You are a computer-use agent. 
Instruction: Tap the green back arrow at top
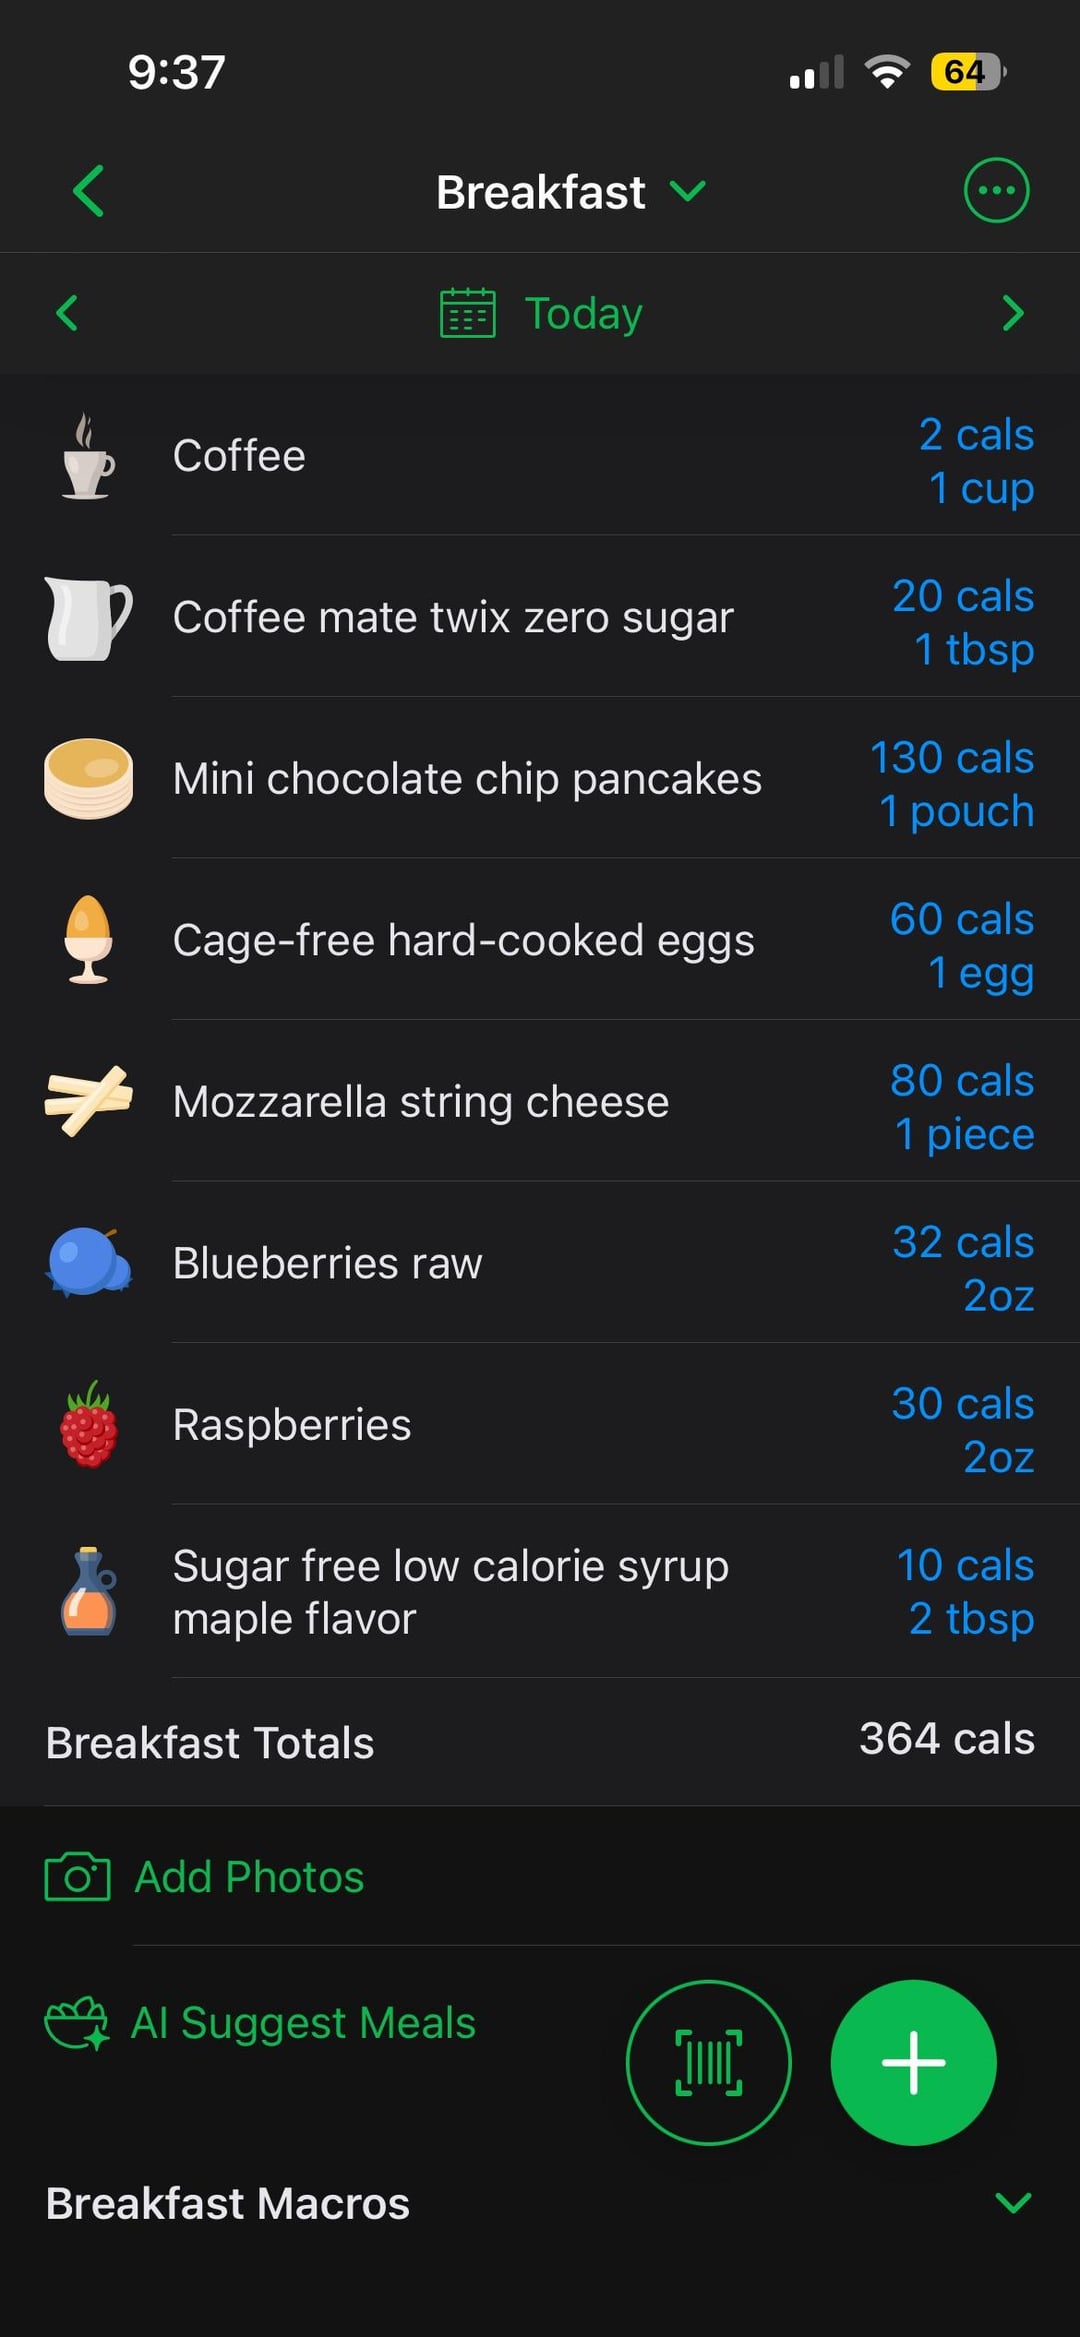click(89, 191)
